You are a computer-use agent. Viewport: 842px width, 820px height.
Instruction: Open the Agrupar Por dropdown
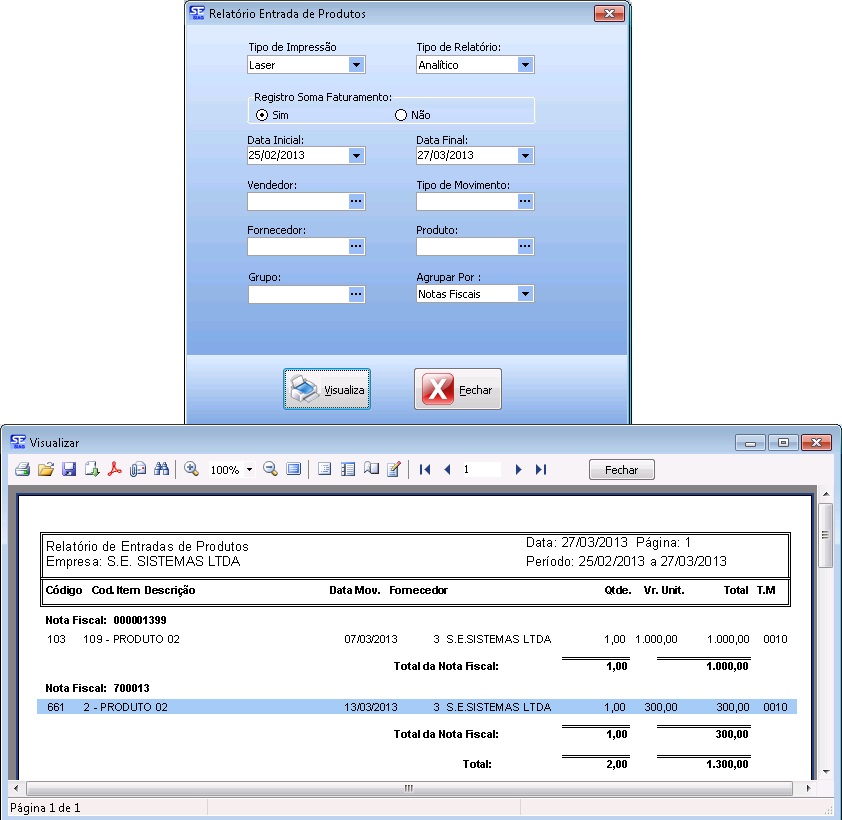point(525,294)
